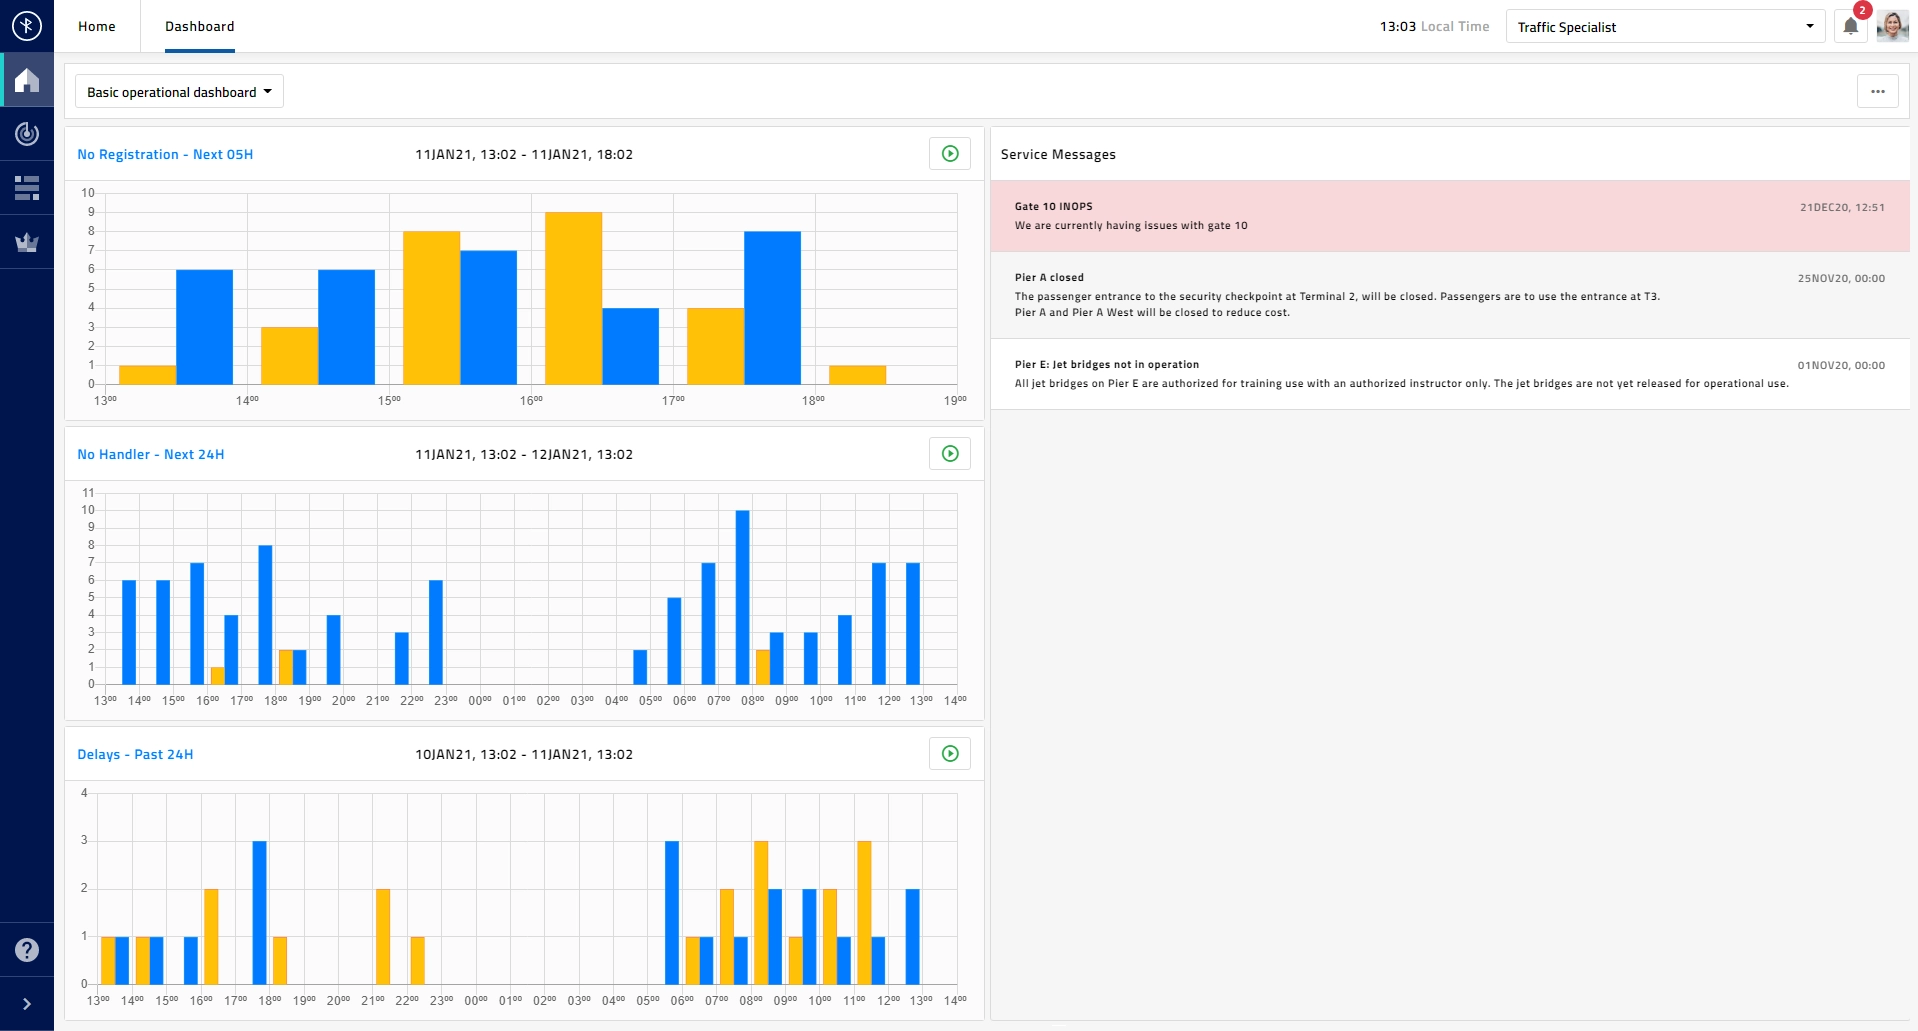
Task: Open the Basic operational dashboard dropdown
Action: click(x=179, y=92)
